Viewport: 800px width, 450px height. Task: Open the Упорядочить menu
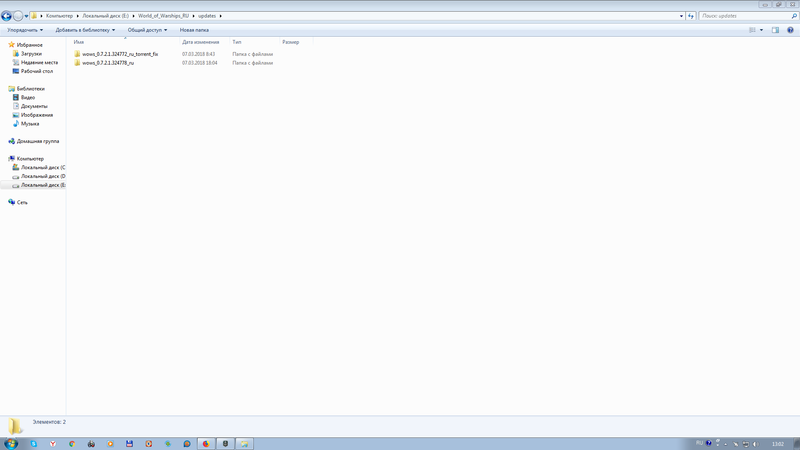(x=25, y=30)
